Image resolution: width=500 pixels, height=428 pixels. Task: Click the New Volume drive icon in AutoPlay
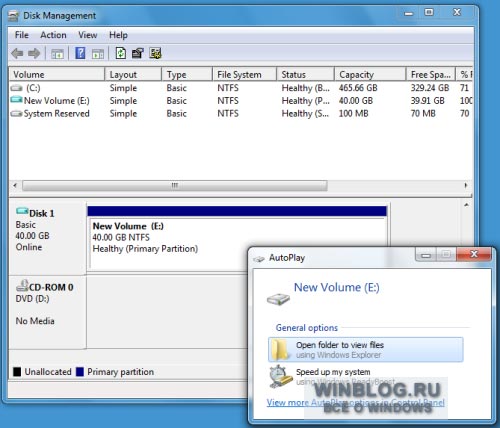point(278,298)
